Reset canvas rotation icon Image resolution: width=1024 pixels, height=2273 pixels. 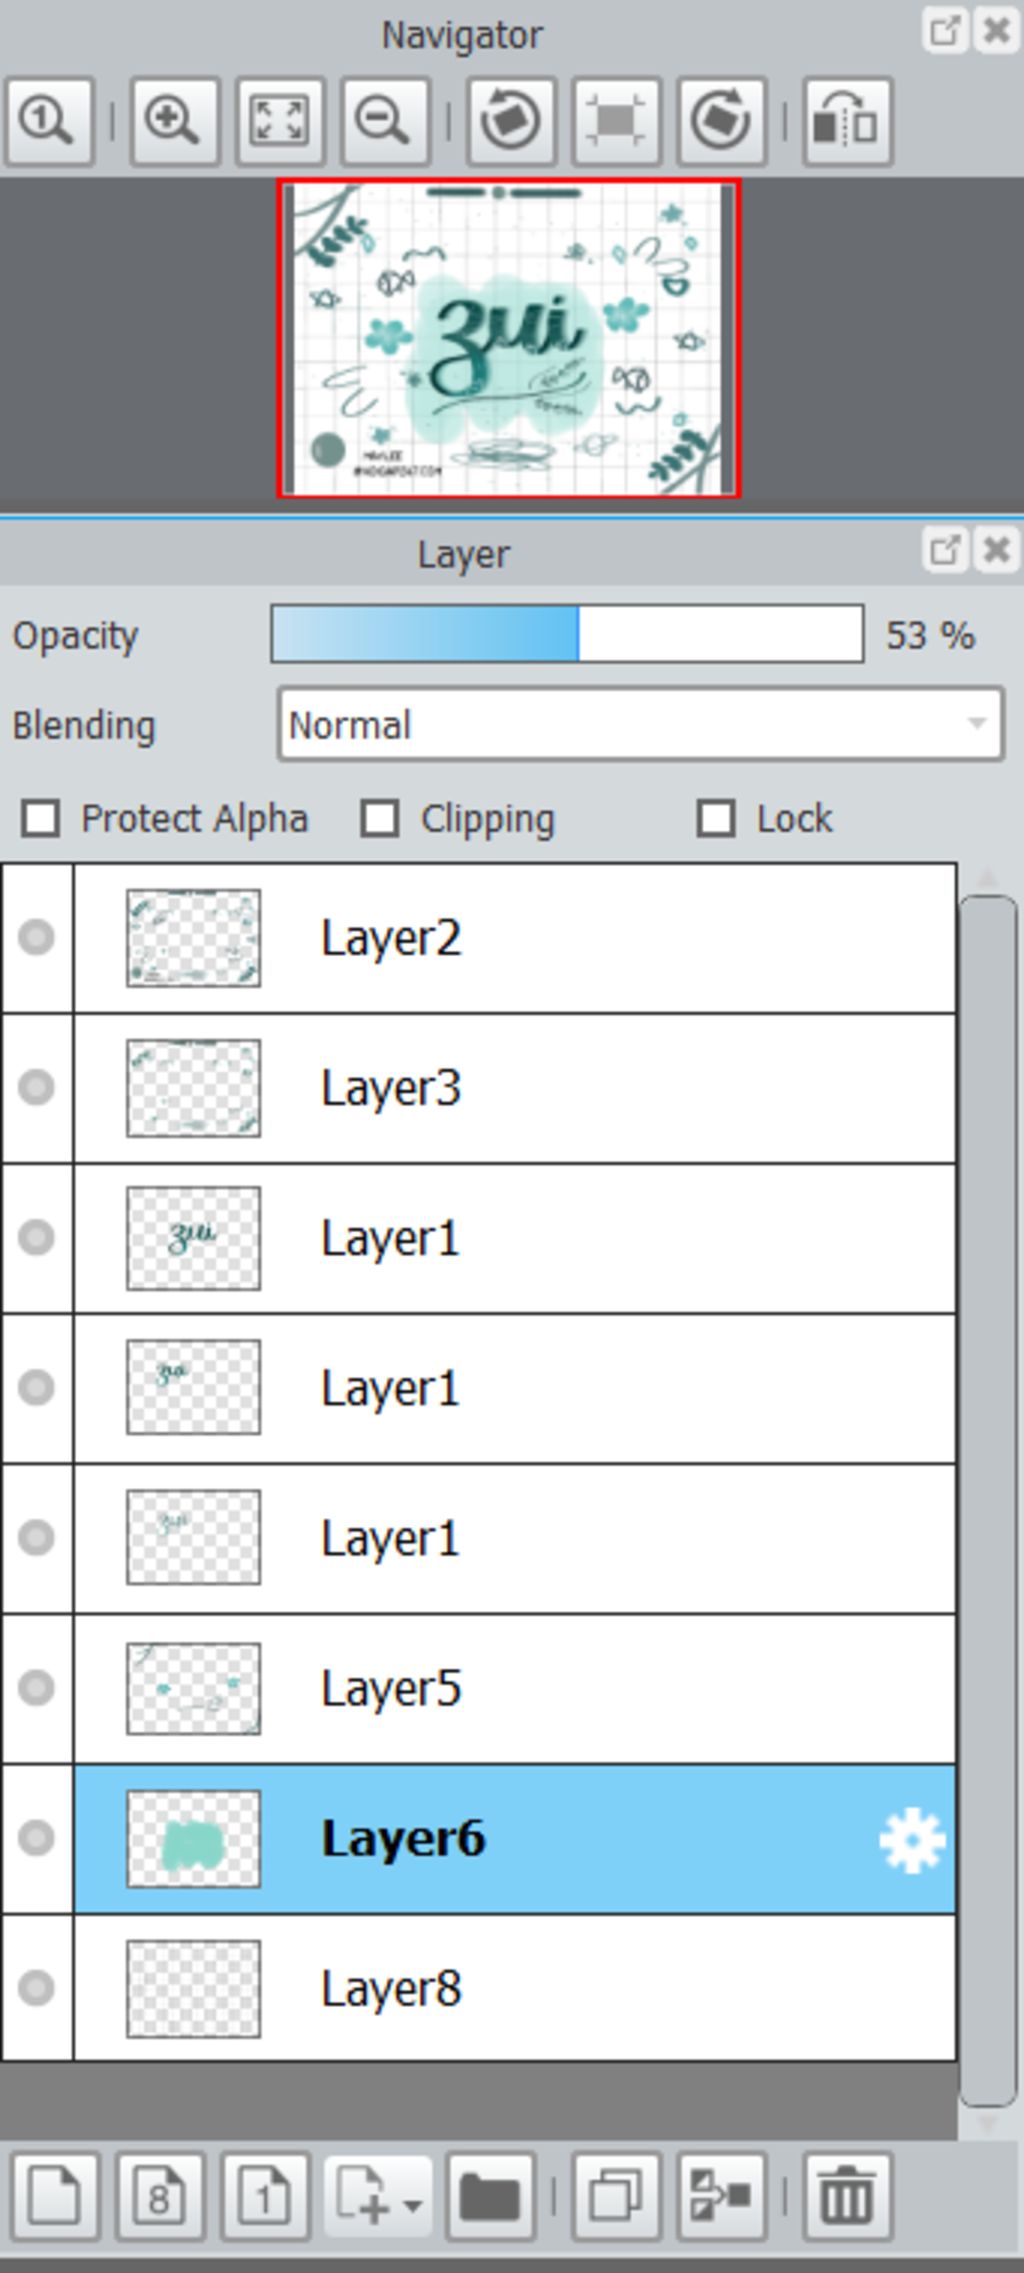(x=616, y=121)
